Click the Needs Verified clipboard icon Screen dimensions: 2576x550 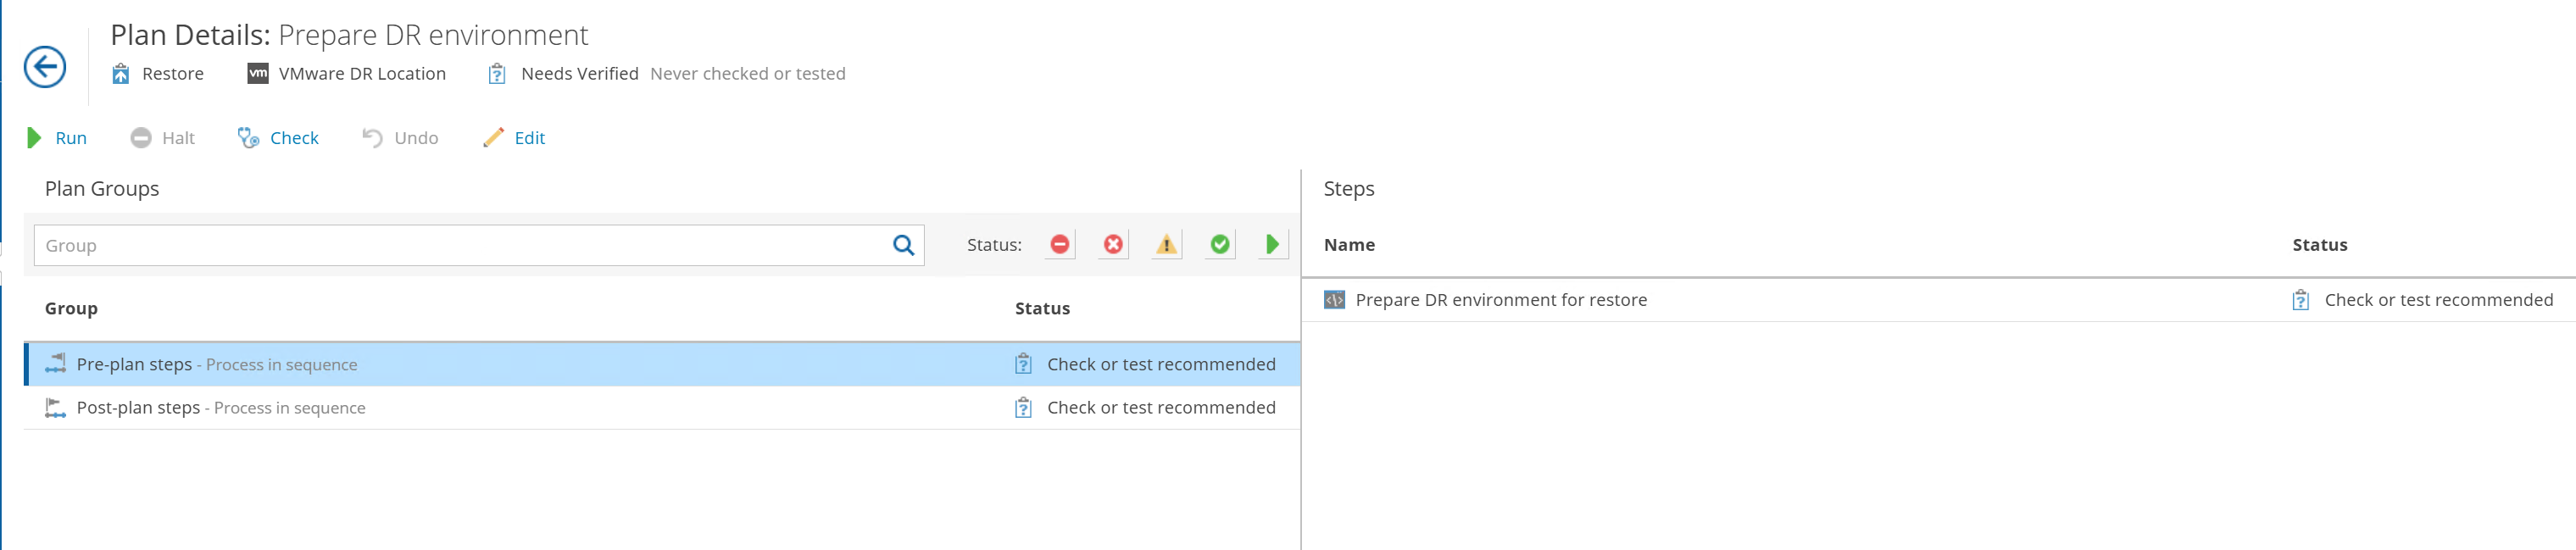click(497, 74)
